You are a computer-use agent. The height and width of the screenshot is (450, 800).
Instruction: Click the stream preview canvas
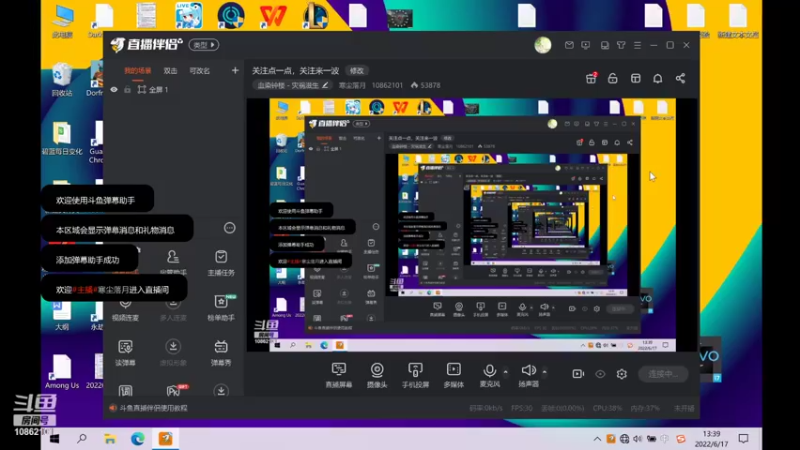pos(472,224)
